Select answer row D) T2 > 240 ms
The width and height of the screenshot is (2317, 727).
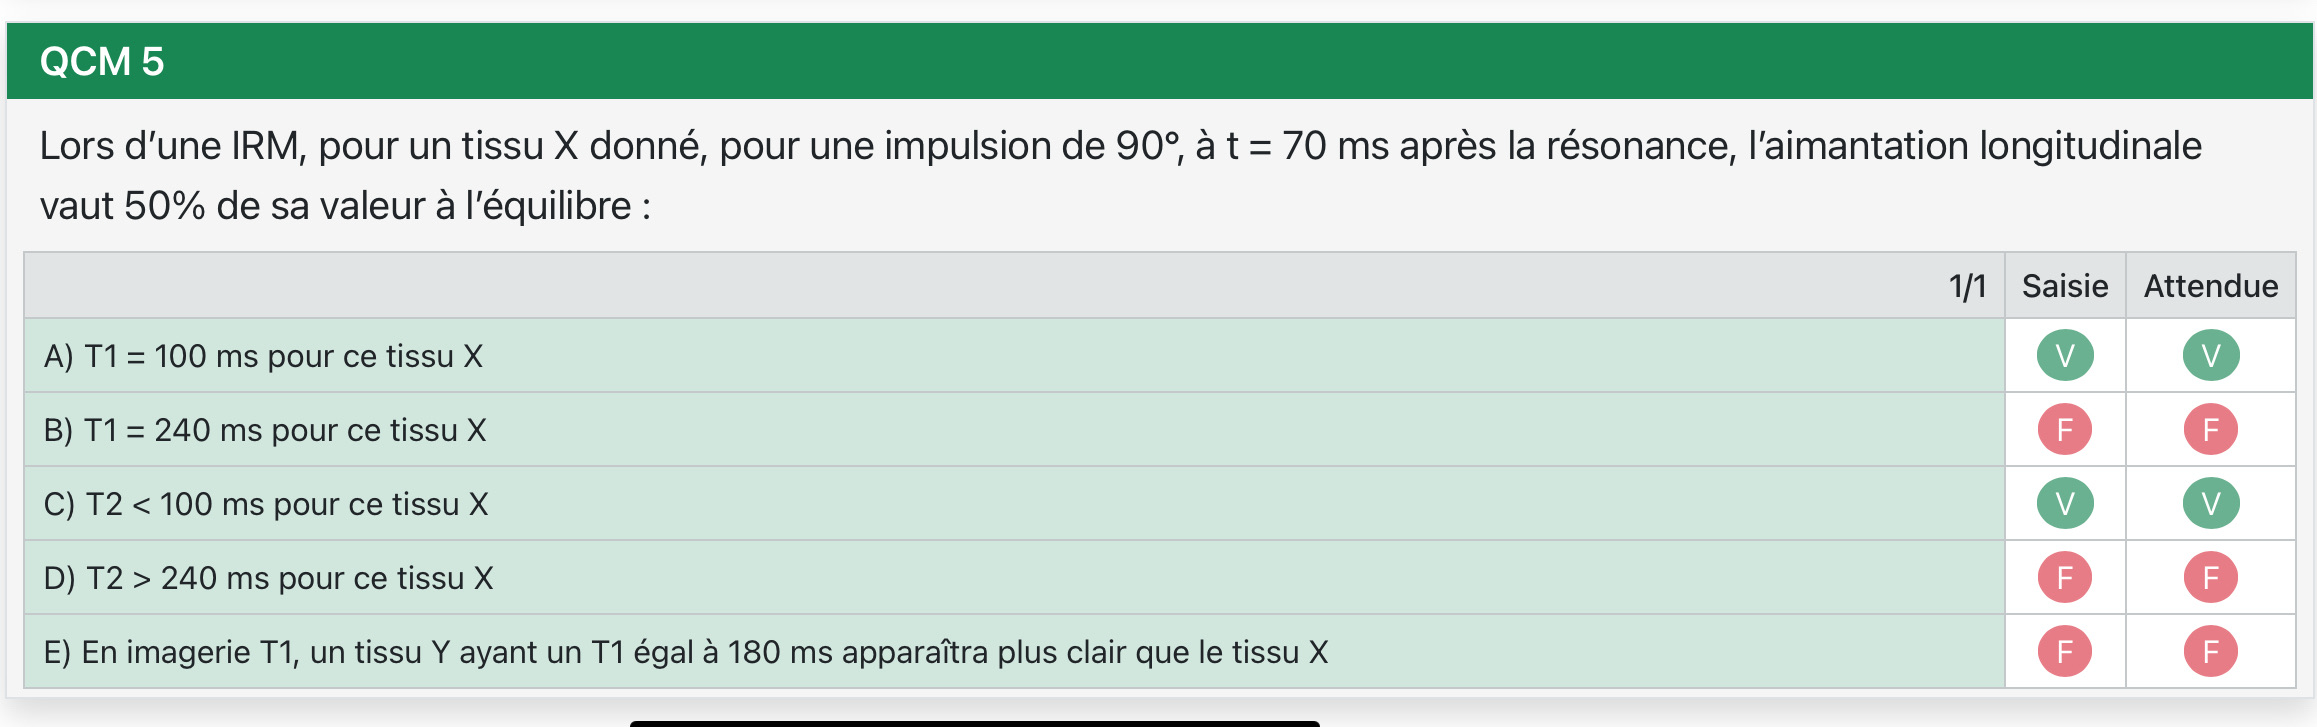[x=269, y=578]
